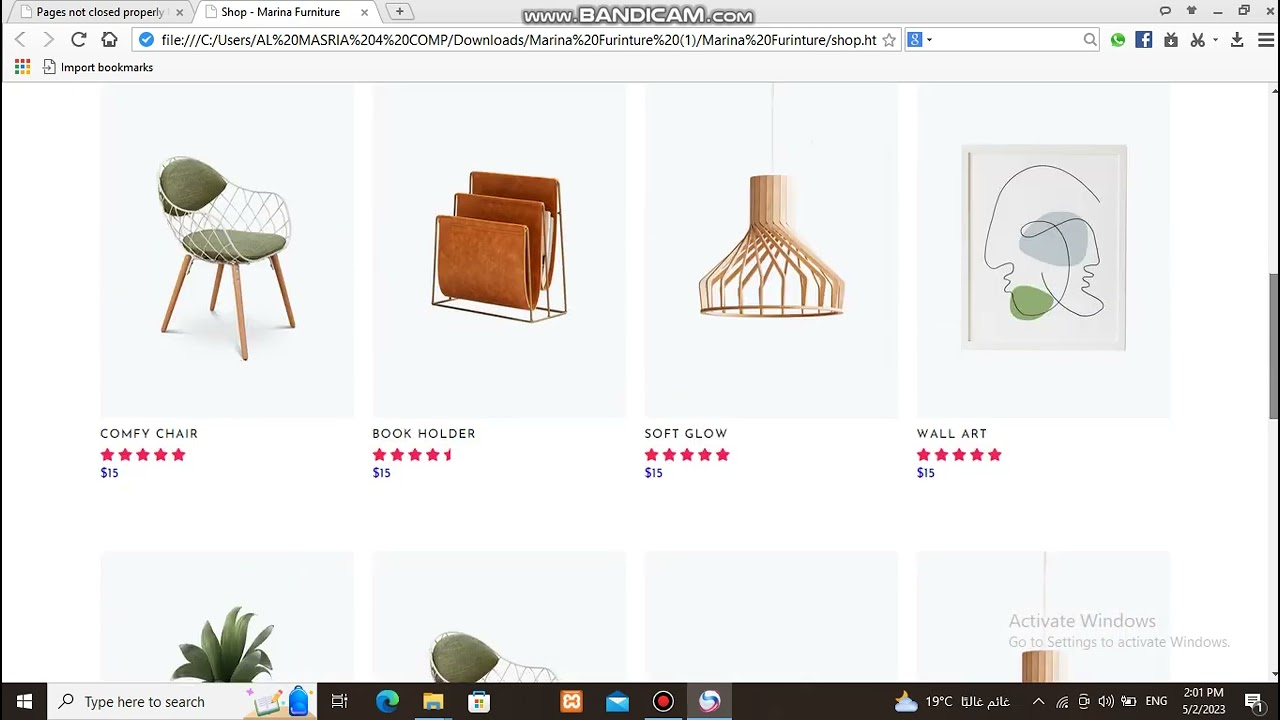Screen dimensions: 1280x720
Task: Open Microsoft Store from the taskbar
Action: click(x=479, y=701)
